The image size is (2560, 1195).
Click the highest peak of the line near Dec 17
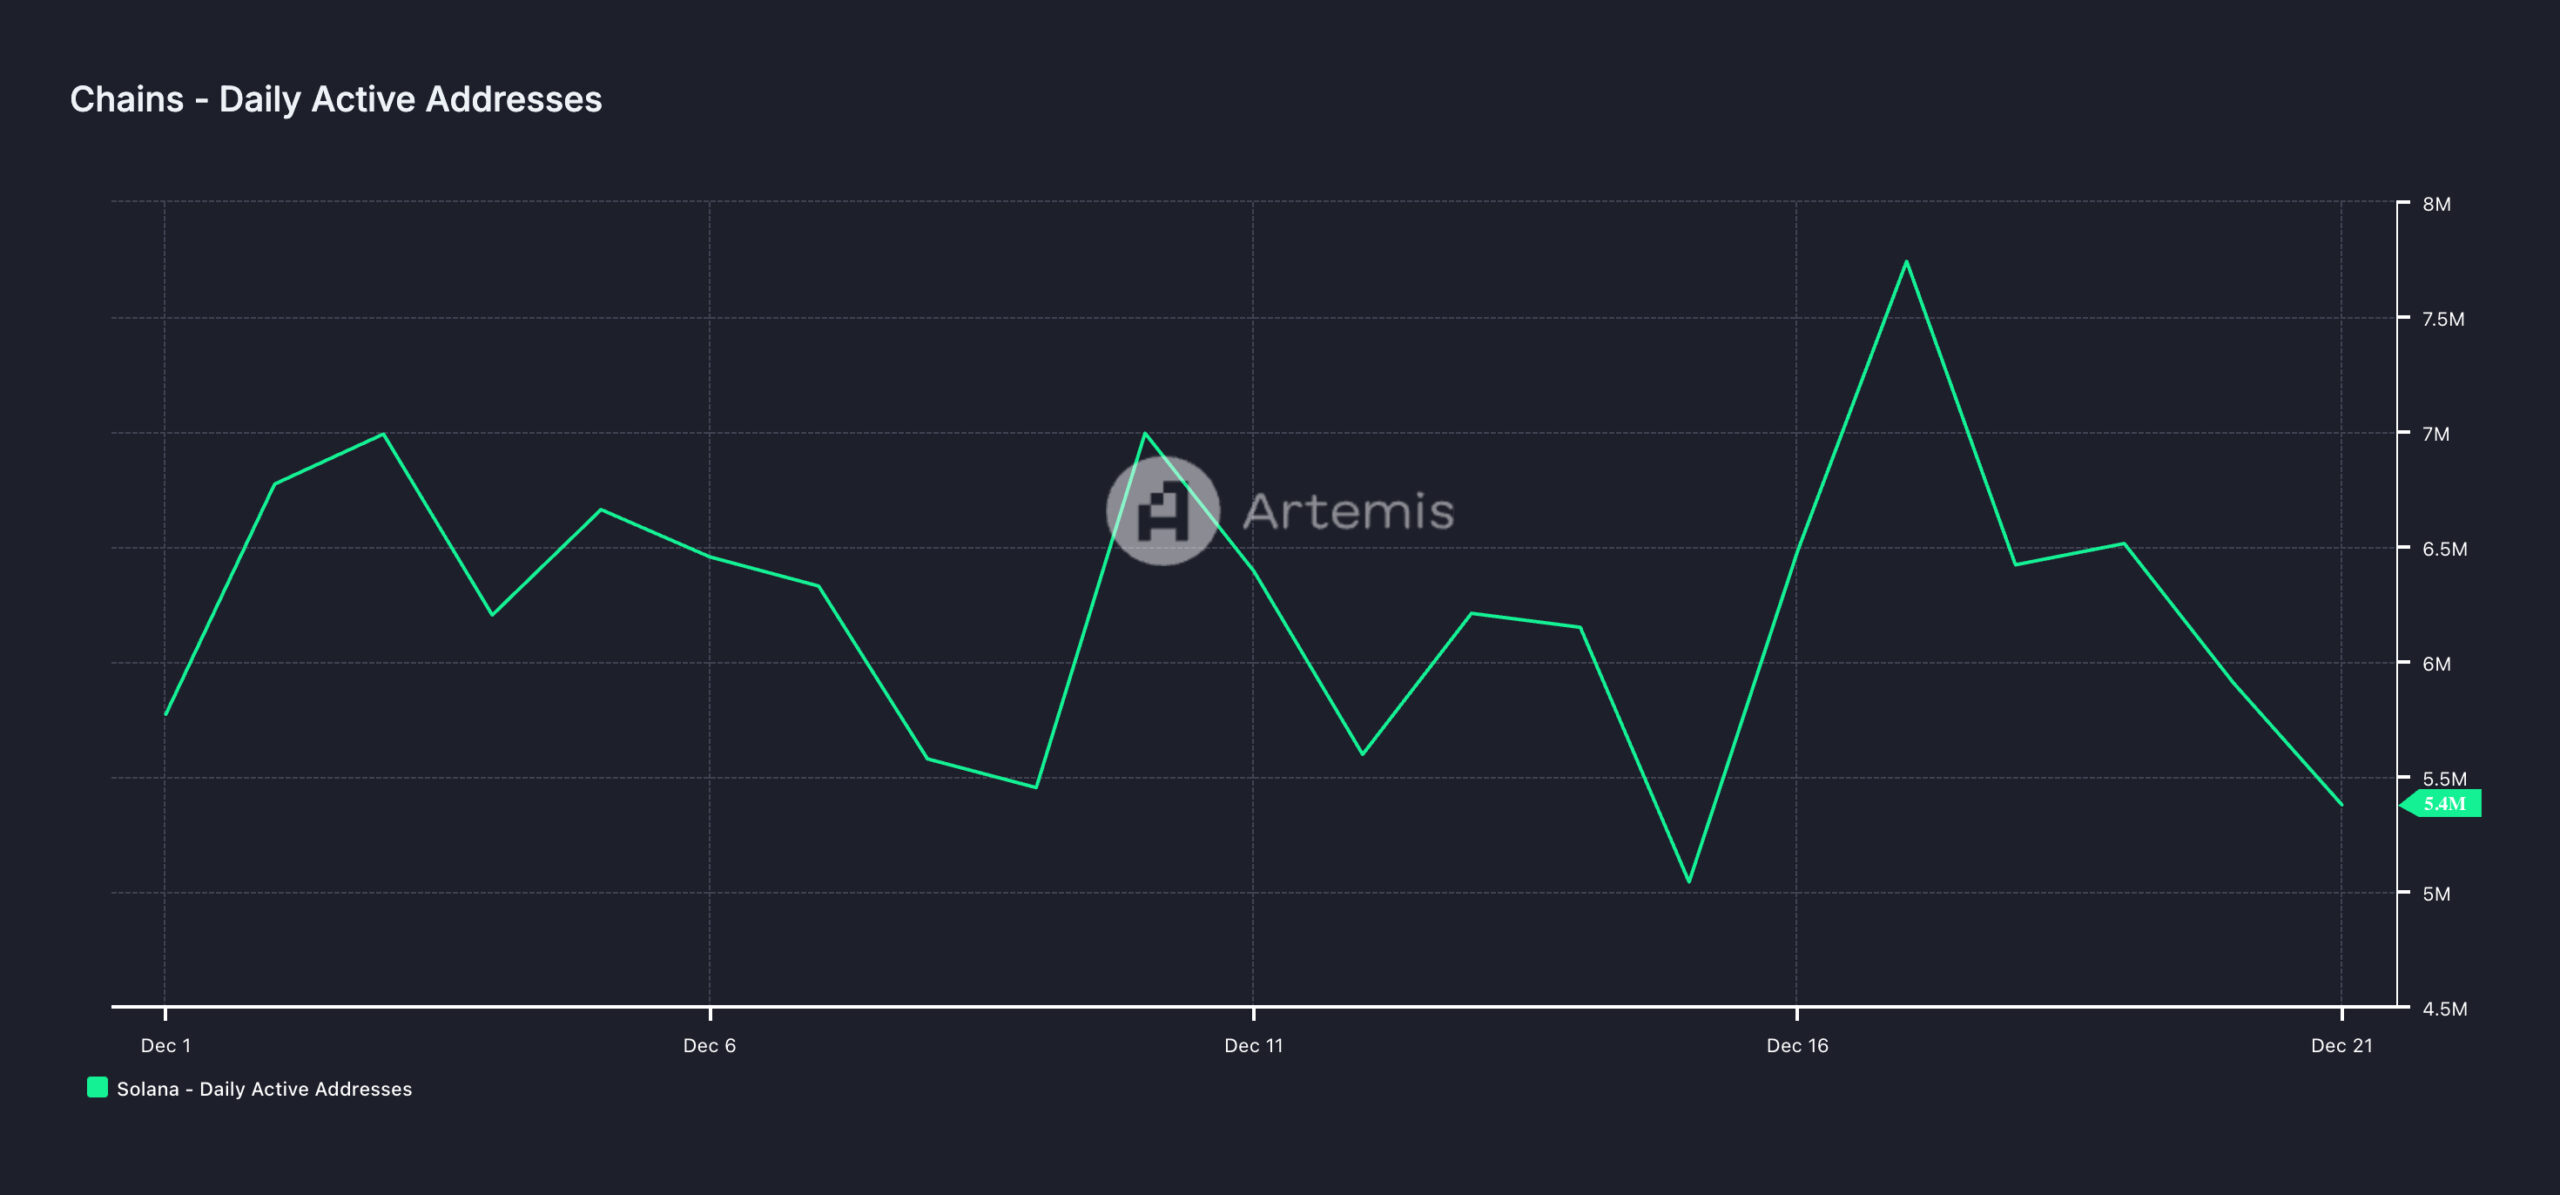click(1906, 262)
